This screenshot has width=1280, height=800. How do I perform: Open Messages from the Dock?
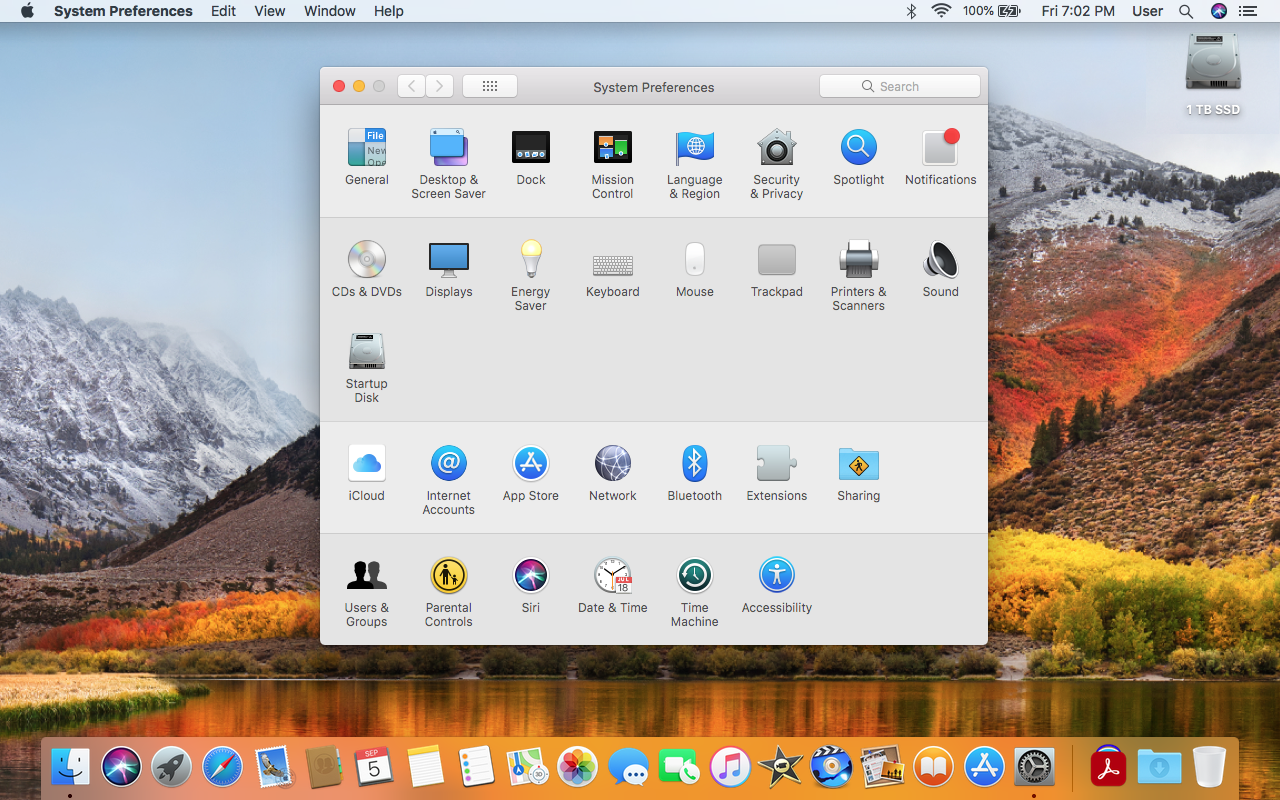click(629, 767)
